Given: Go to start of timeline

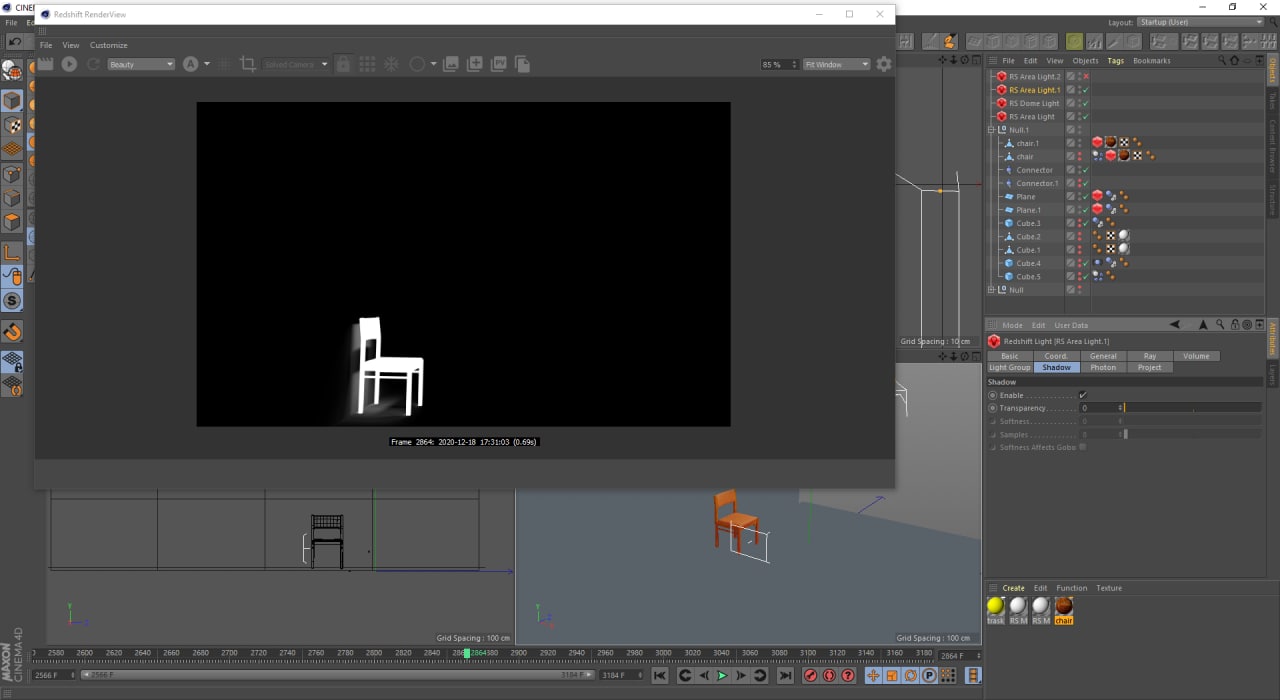Looking at the screenshot, I should coord(660,676).
